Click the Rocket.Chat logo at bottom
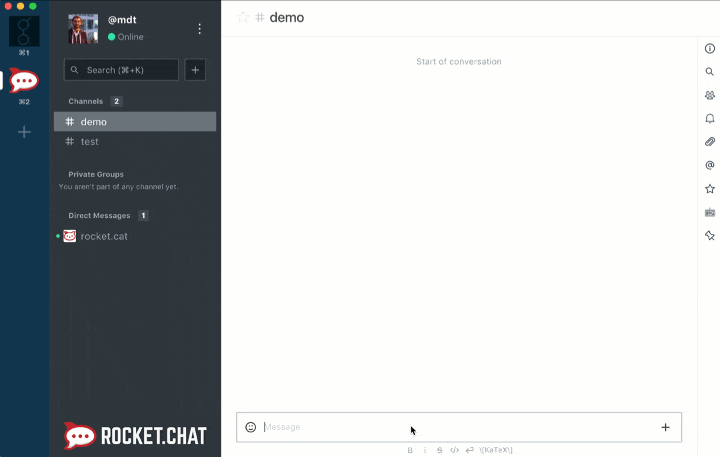This screenshot has height=457, width=720. point(135,435)
